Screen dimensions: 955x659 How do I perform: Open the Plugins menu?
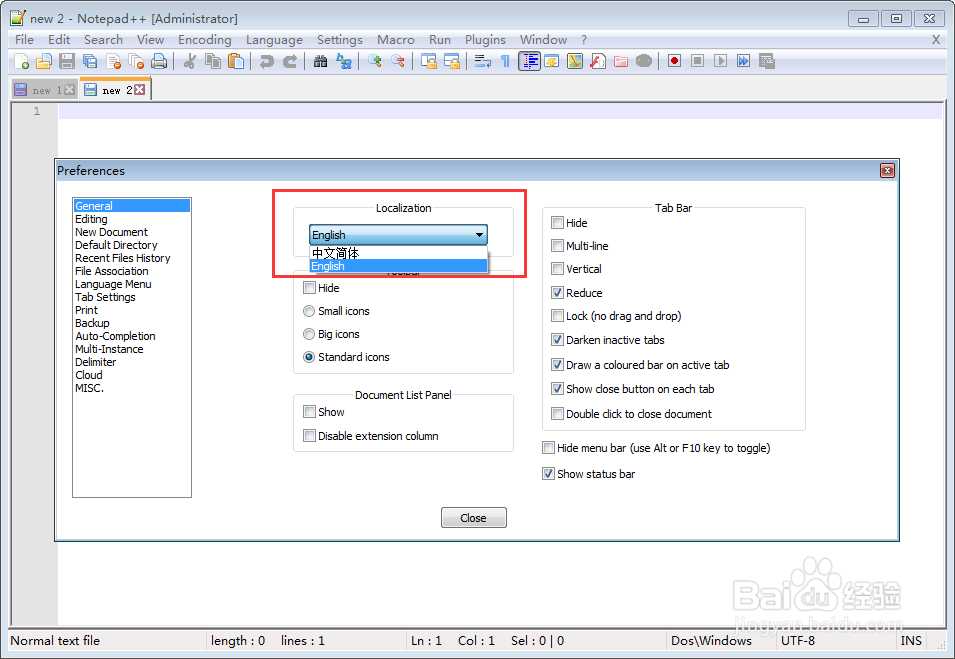pos(485,40)
